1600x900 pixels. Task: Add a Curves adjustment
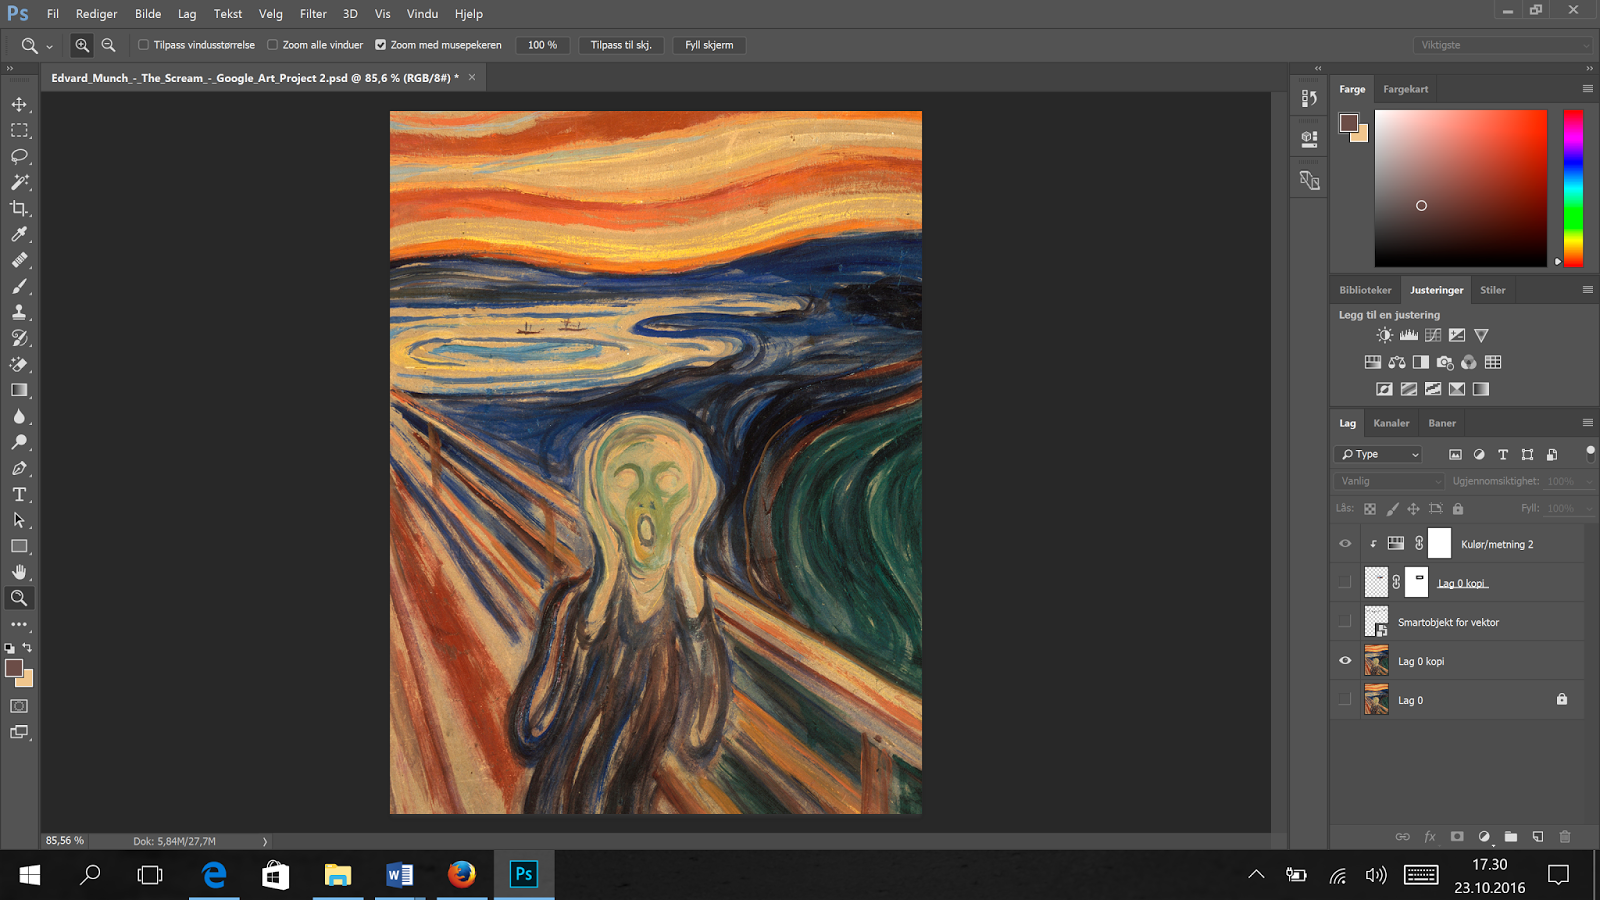coord(1433,335)
